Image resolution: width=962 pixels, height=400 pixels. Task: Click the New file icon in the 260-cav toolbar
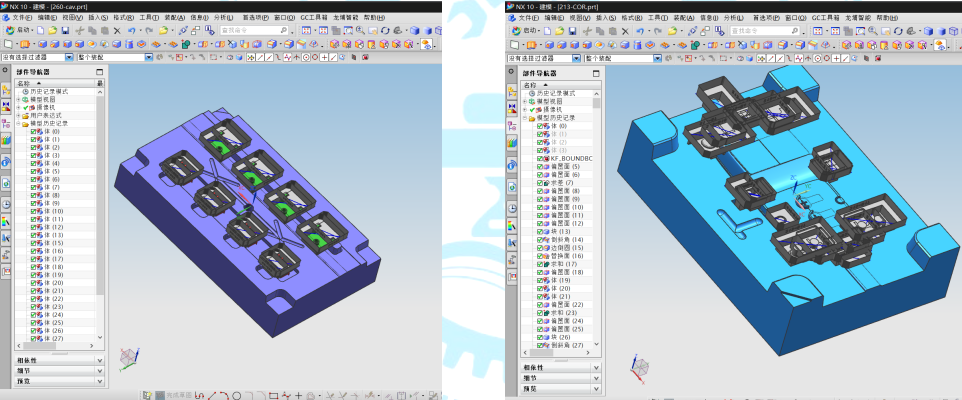[41, 31]
